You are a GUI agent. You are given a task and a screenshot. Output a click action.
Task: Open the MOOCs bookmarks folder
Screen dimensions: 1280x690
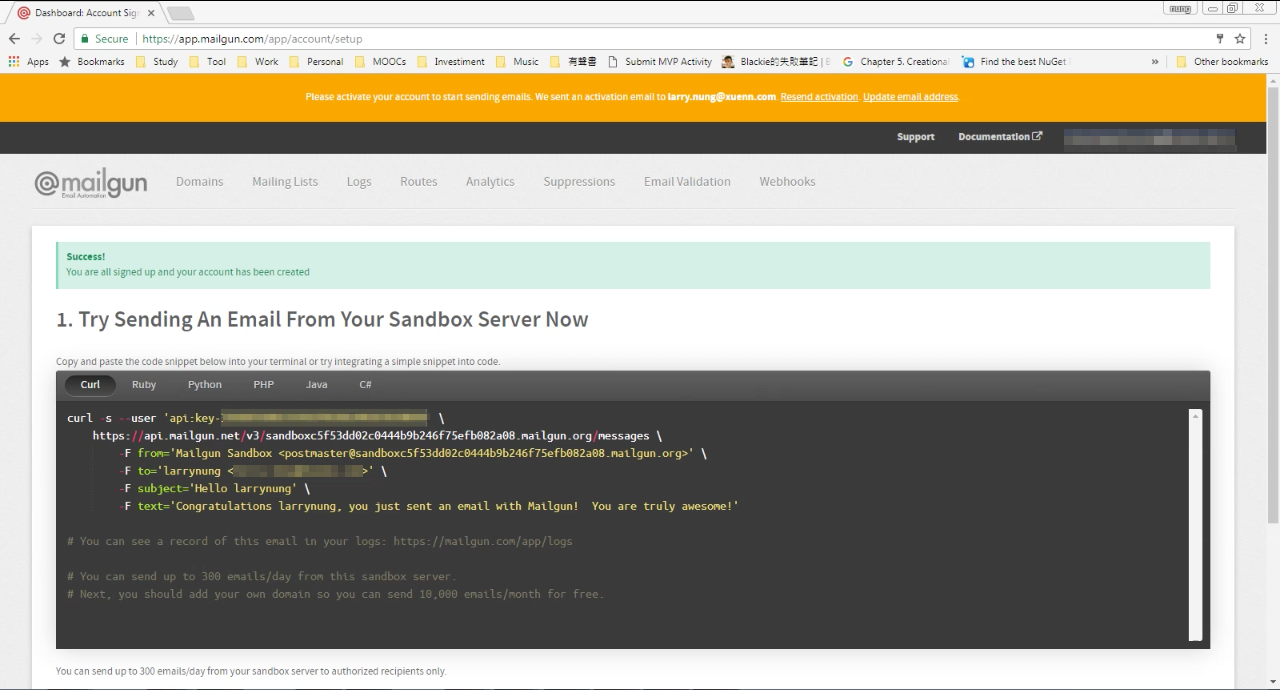[x=380, y=62]
